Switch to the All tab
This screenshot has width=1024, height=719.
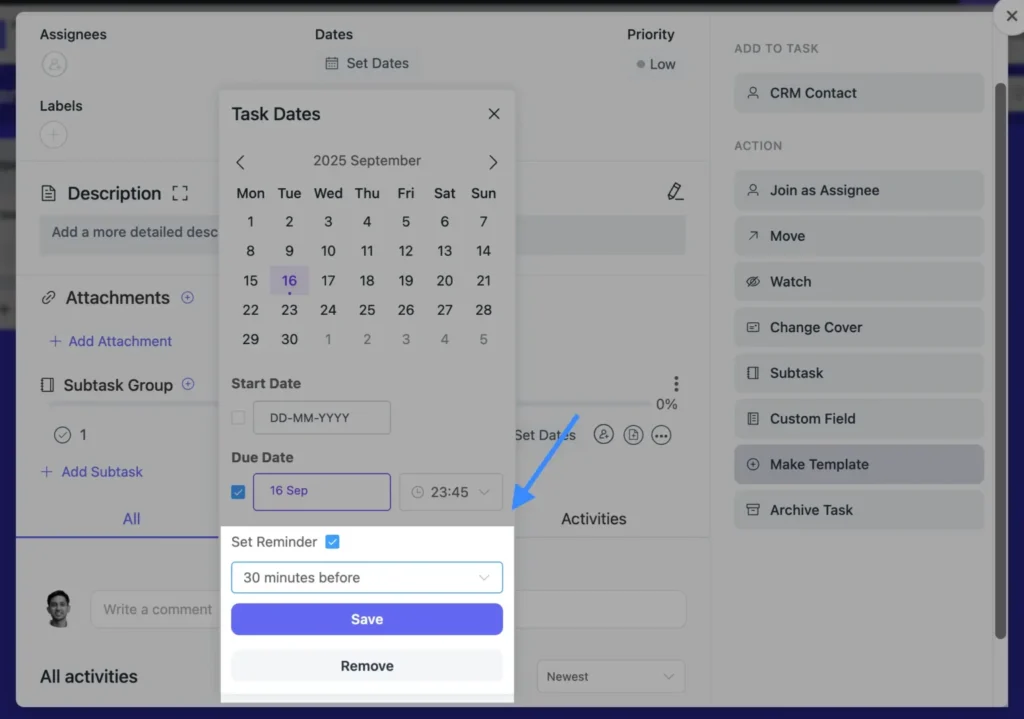tap(131, 519)
